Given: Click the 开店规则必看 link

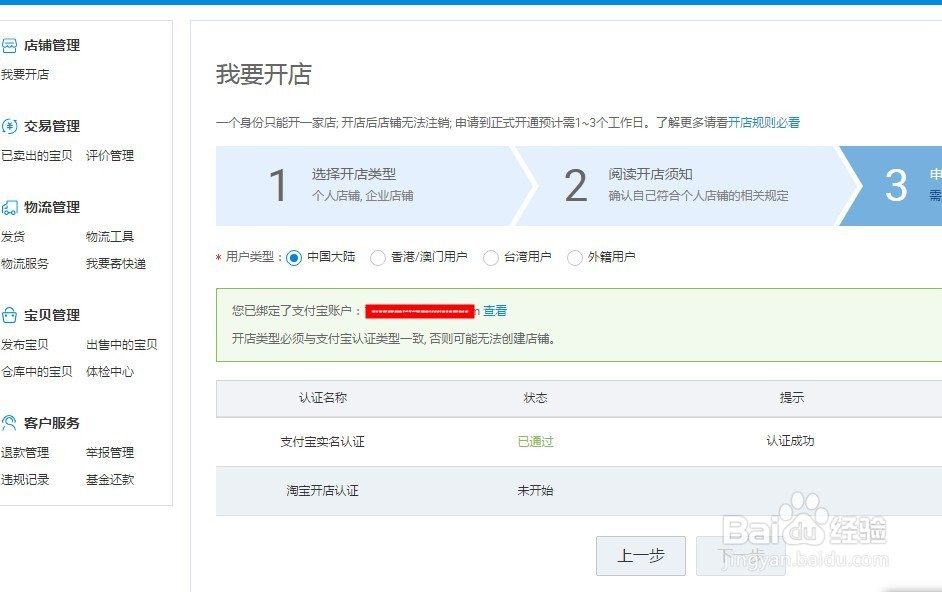Looking at the screenshot, I should pos(764,123).
